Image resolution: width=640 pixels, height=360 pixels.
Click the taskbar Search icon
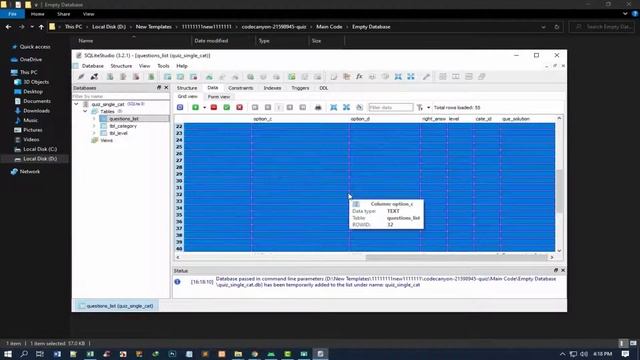[24, 354]
